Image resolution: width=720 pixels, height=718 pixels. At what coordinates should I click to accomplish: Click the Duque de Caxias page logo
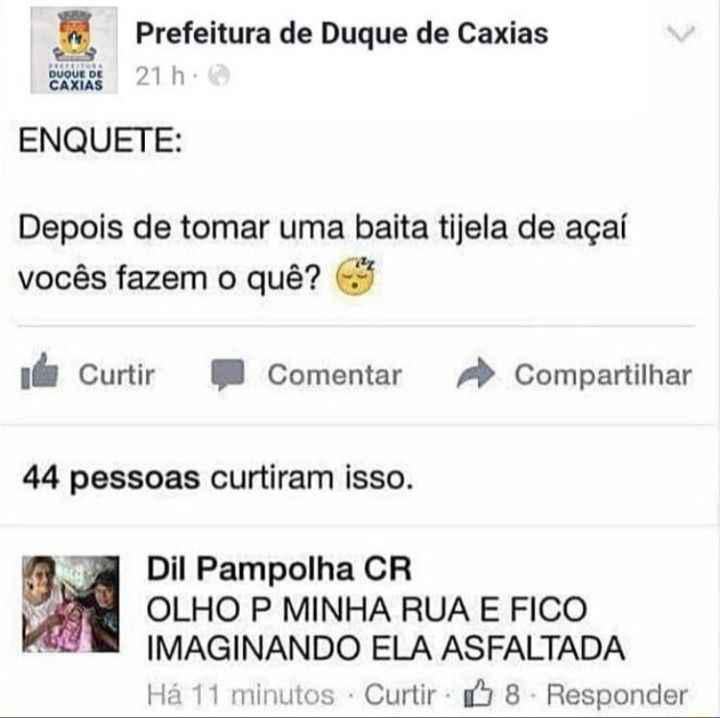coord(74,50)
